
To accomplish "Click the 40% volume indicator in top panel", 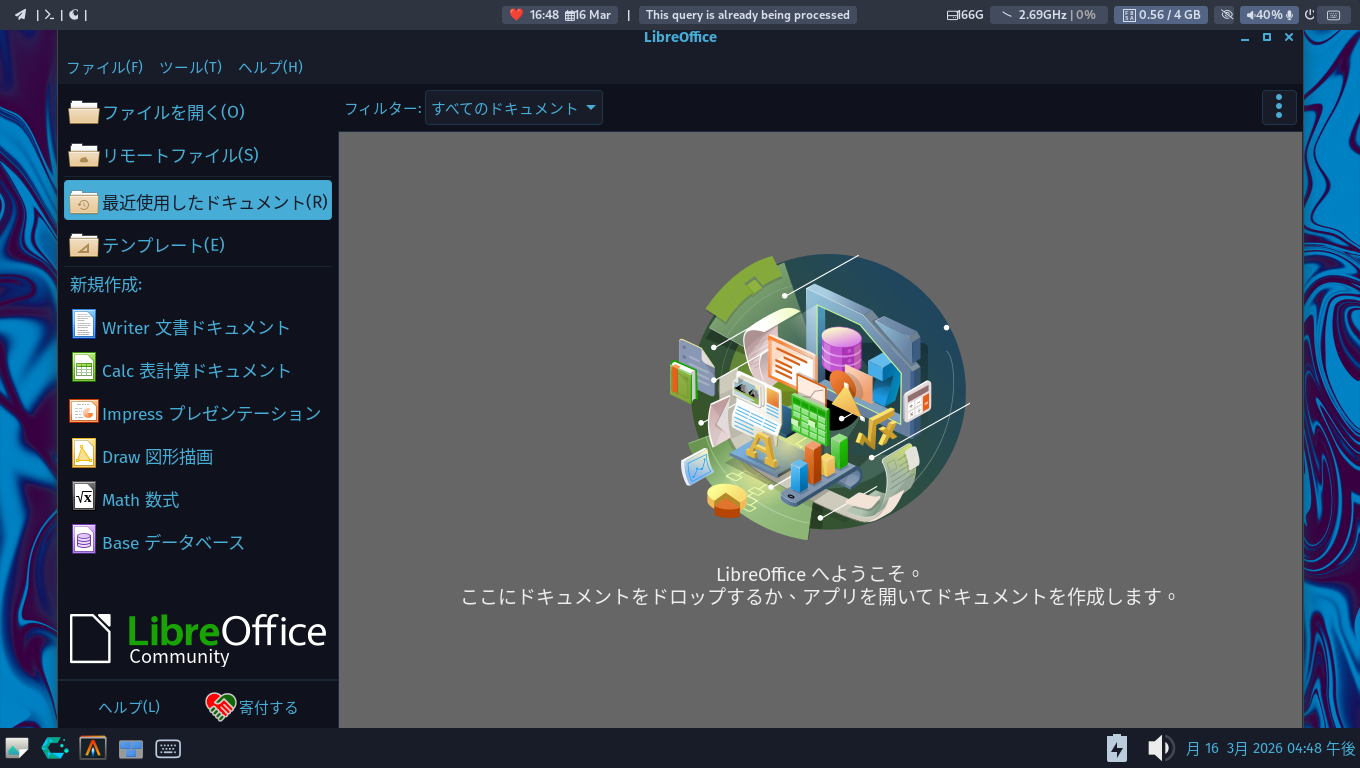I will coord(1269,15).
